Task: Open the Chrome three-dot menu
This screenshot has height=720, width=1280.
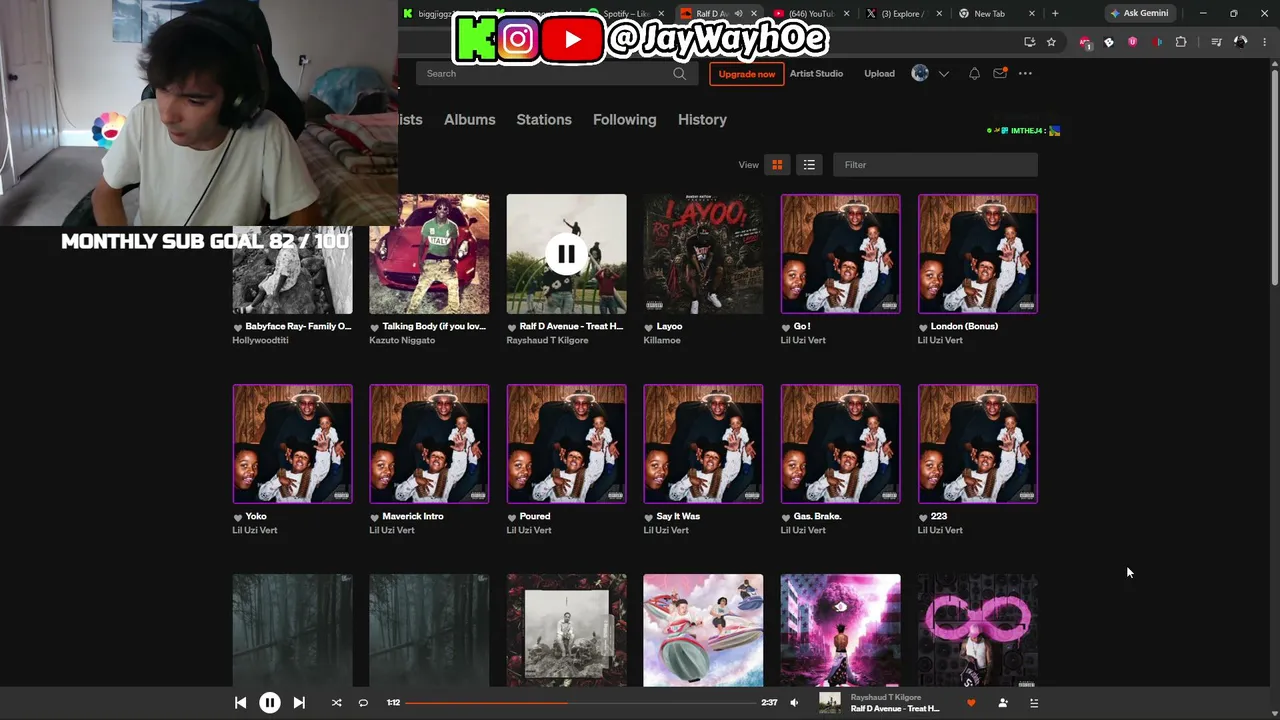Action: pyautogui.click(x=1264, y=42)
